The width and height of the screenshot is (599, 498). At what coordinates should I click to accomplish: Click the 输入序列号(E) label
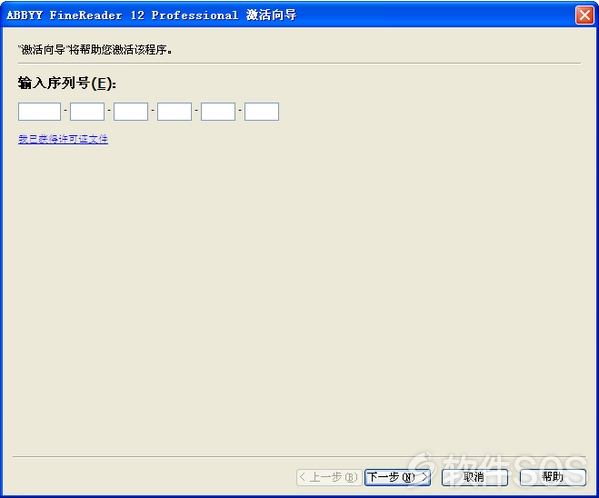67,83
